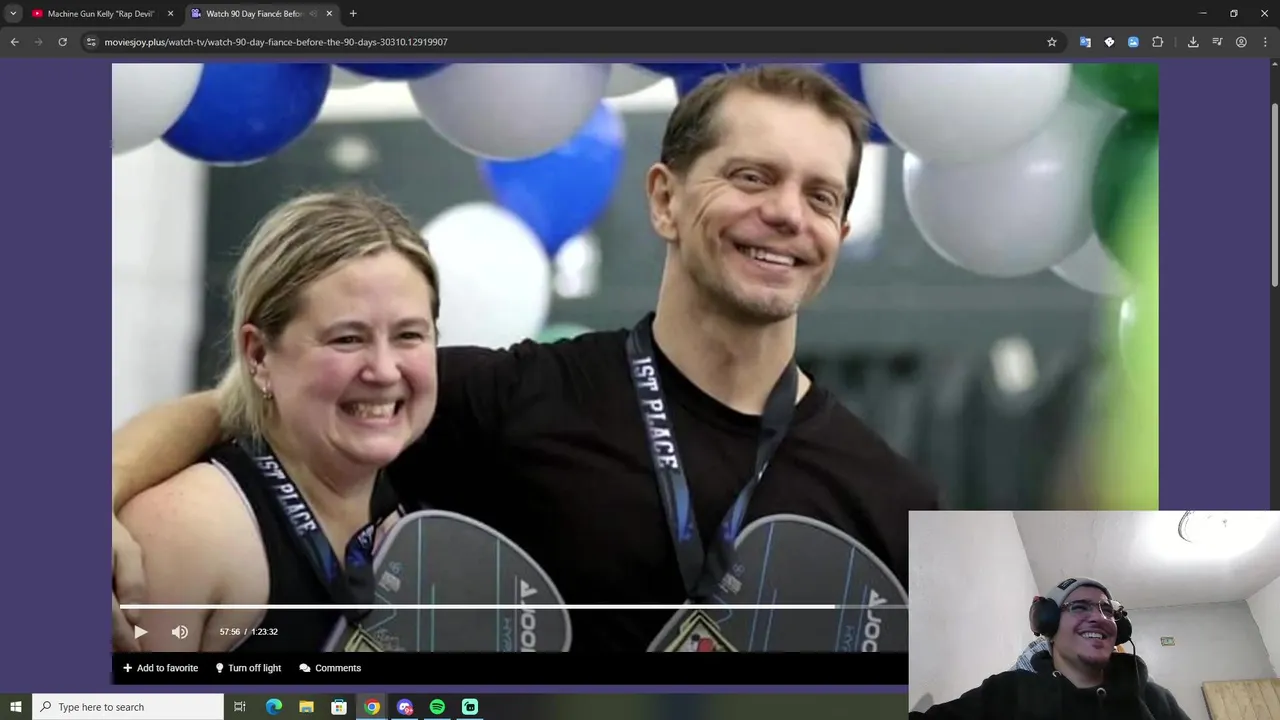The width and height of the screenshot is (1280, 720).
Task: Switch to Chrome taskbar icon
Action: point(372,707)
